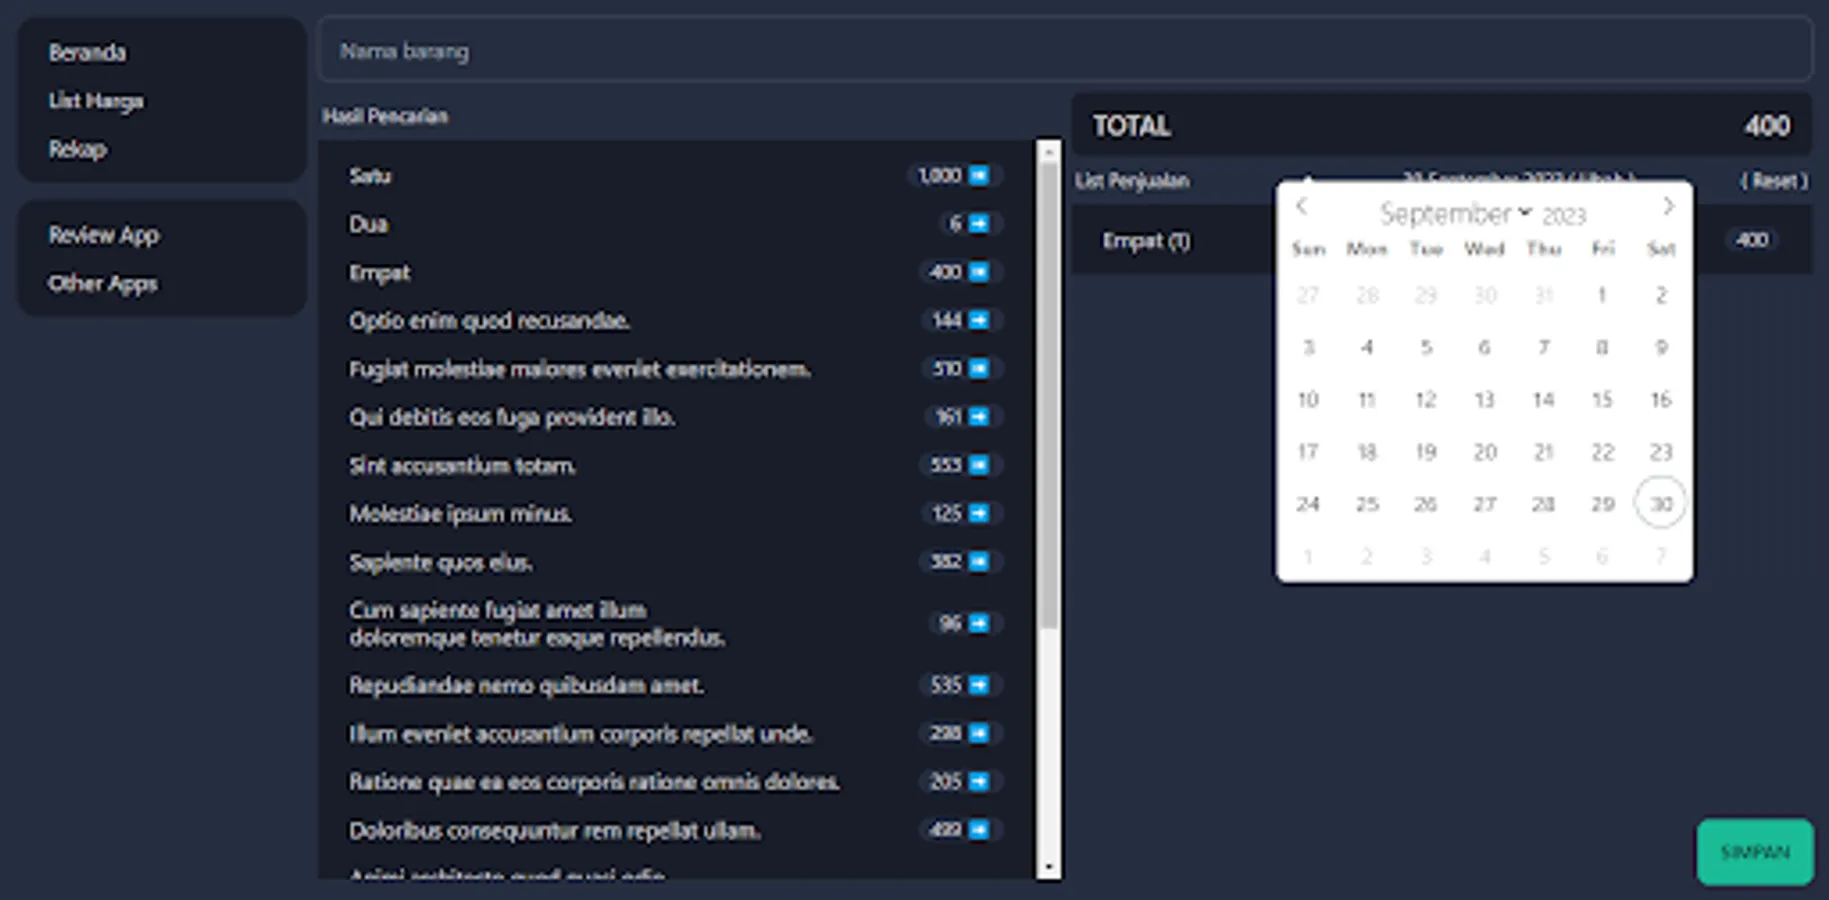Add Empat using its blue arrow icon
The image size is (1829, 900).
[979, 272]
